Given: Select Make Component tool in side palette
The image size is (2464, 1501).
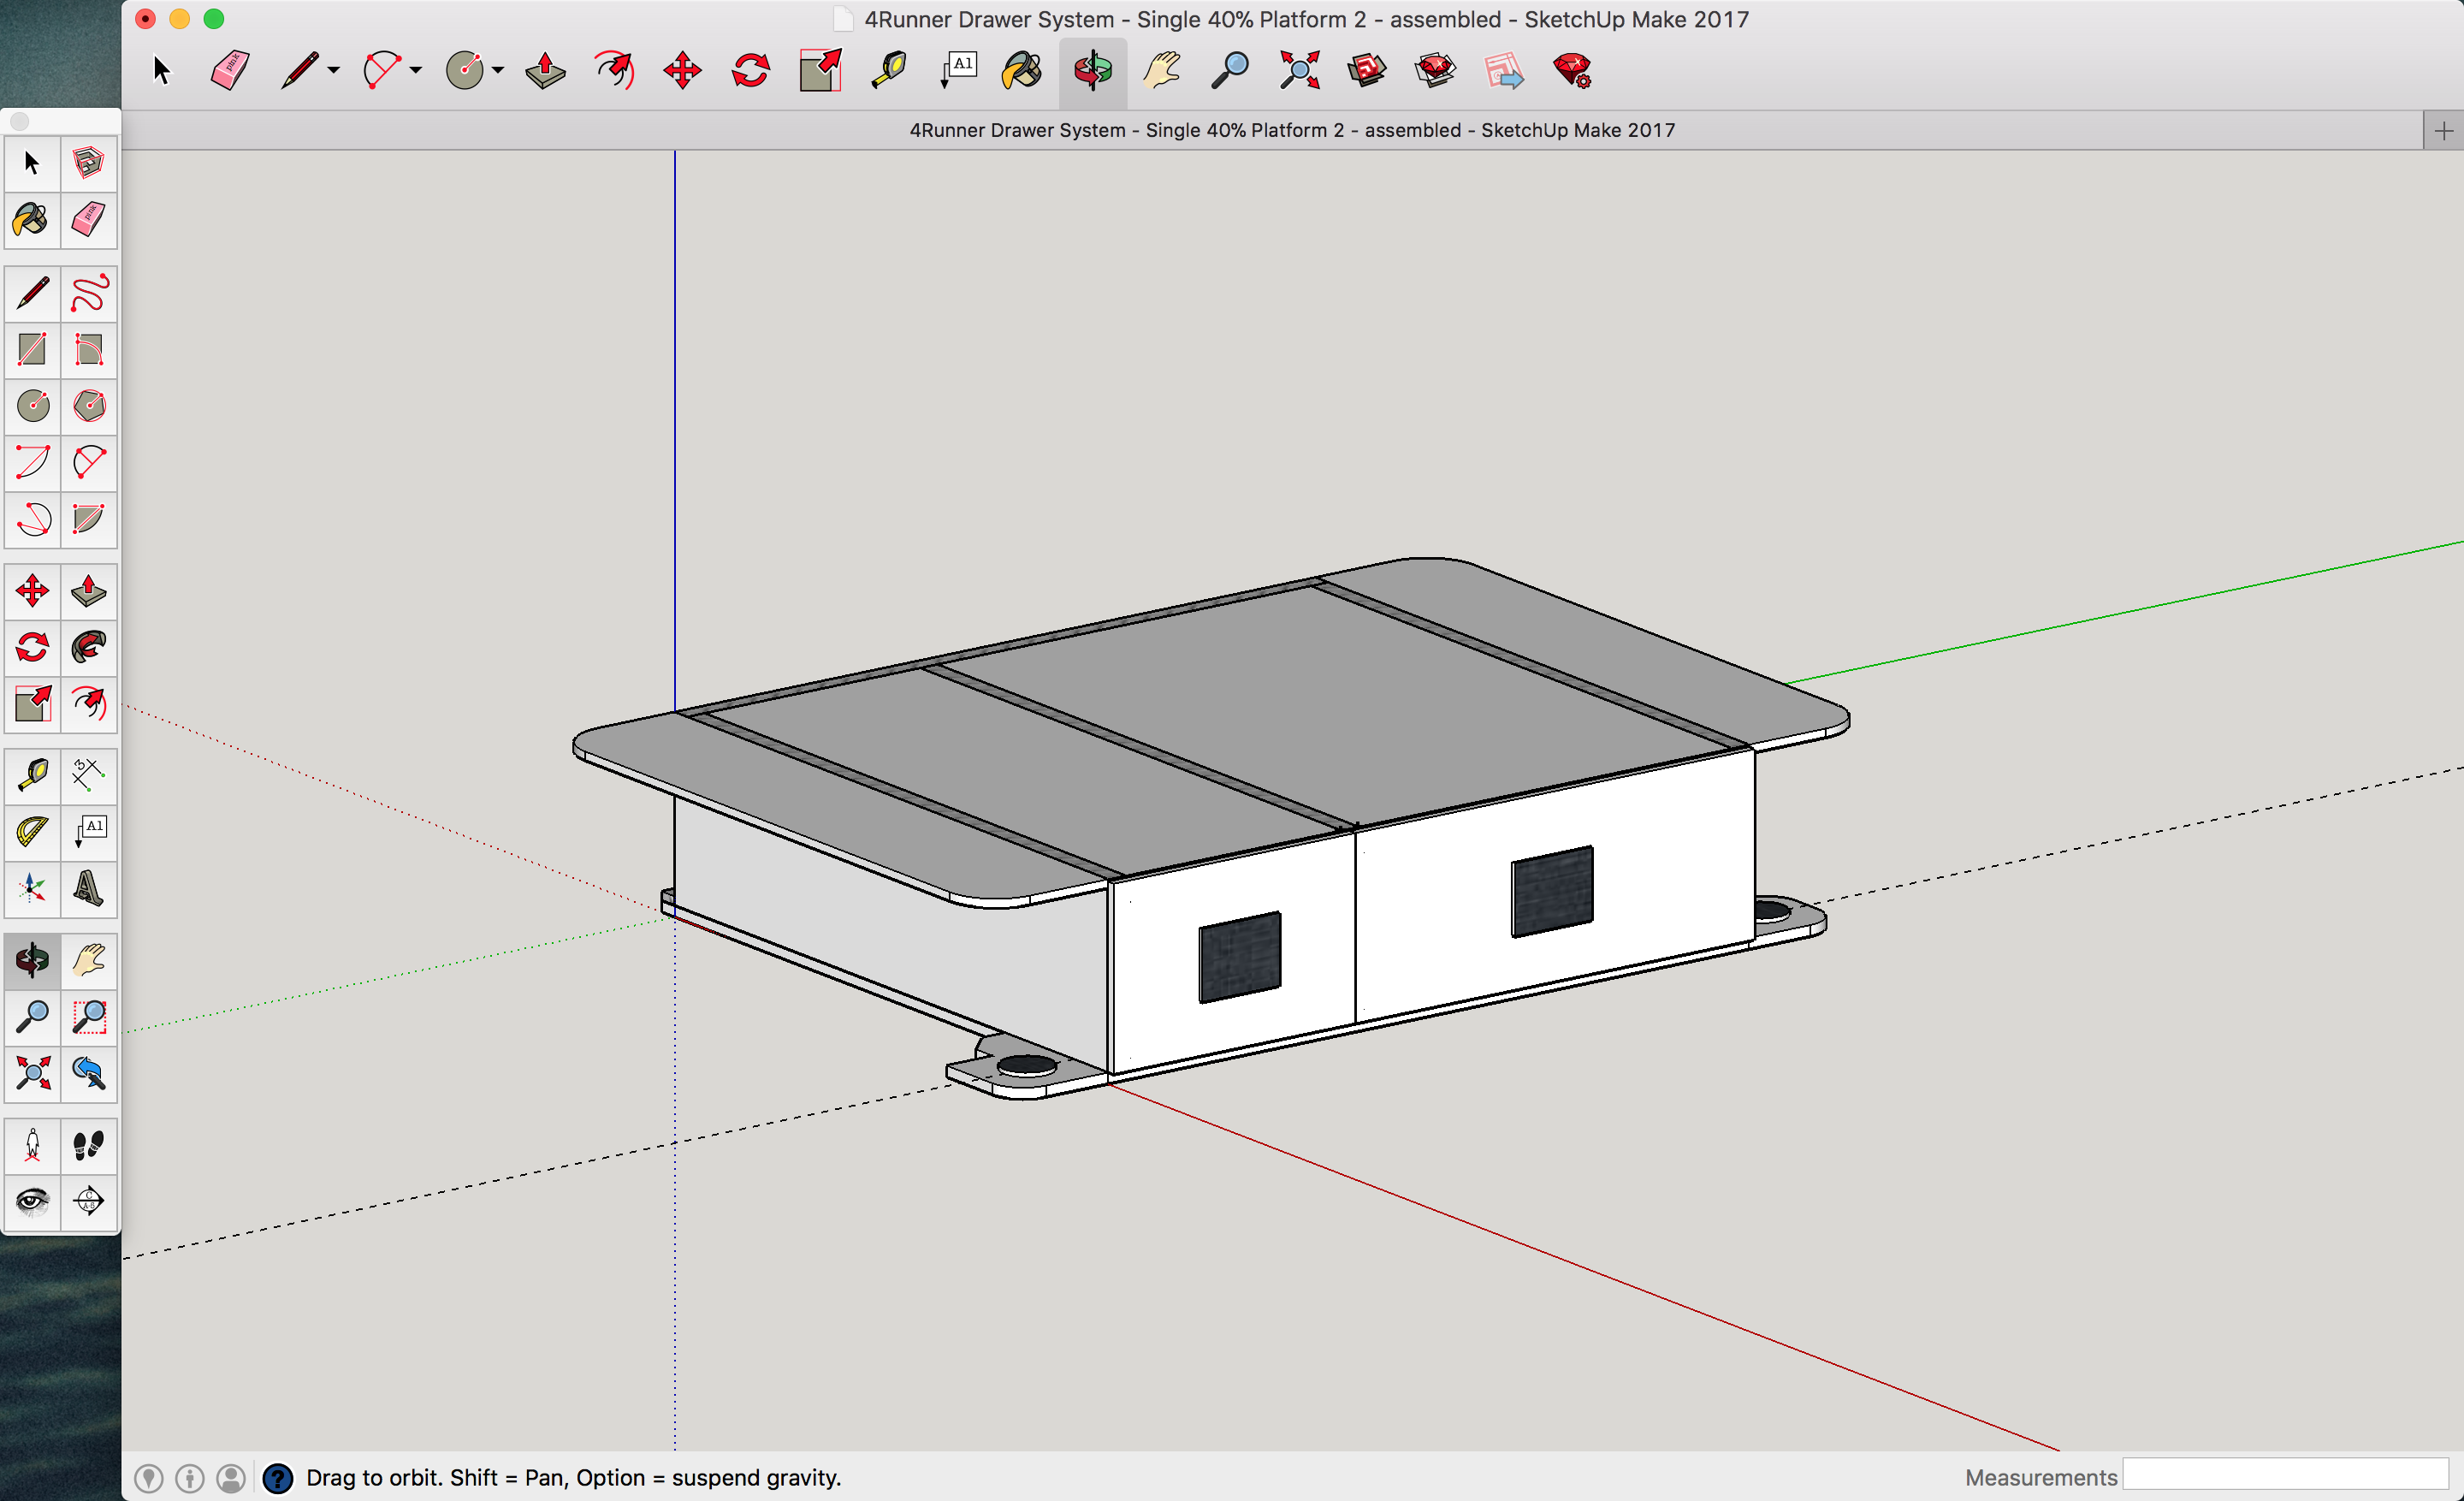Looking at the screenshot, I should coord(89,163).
